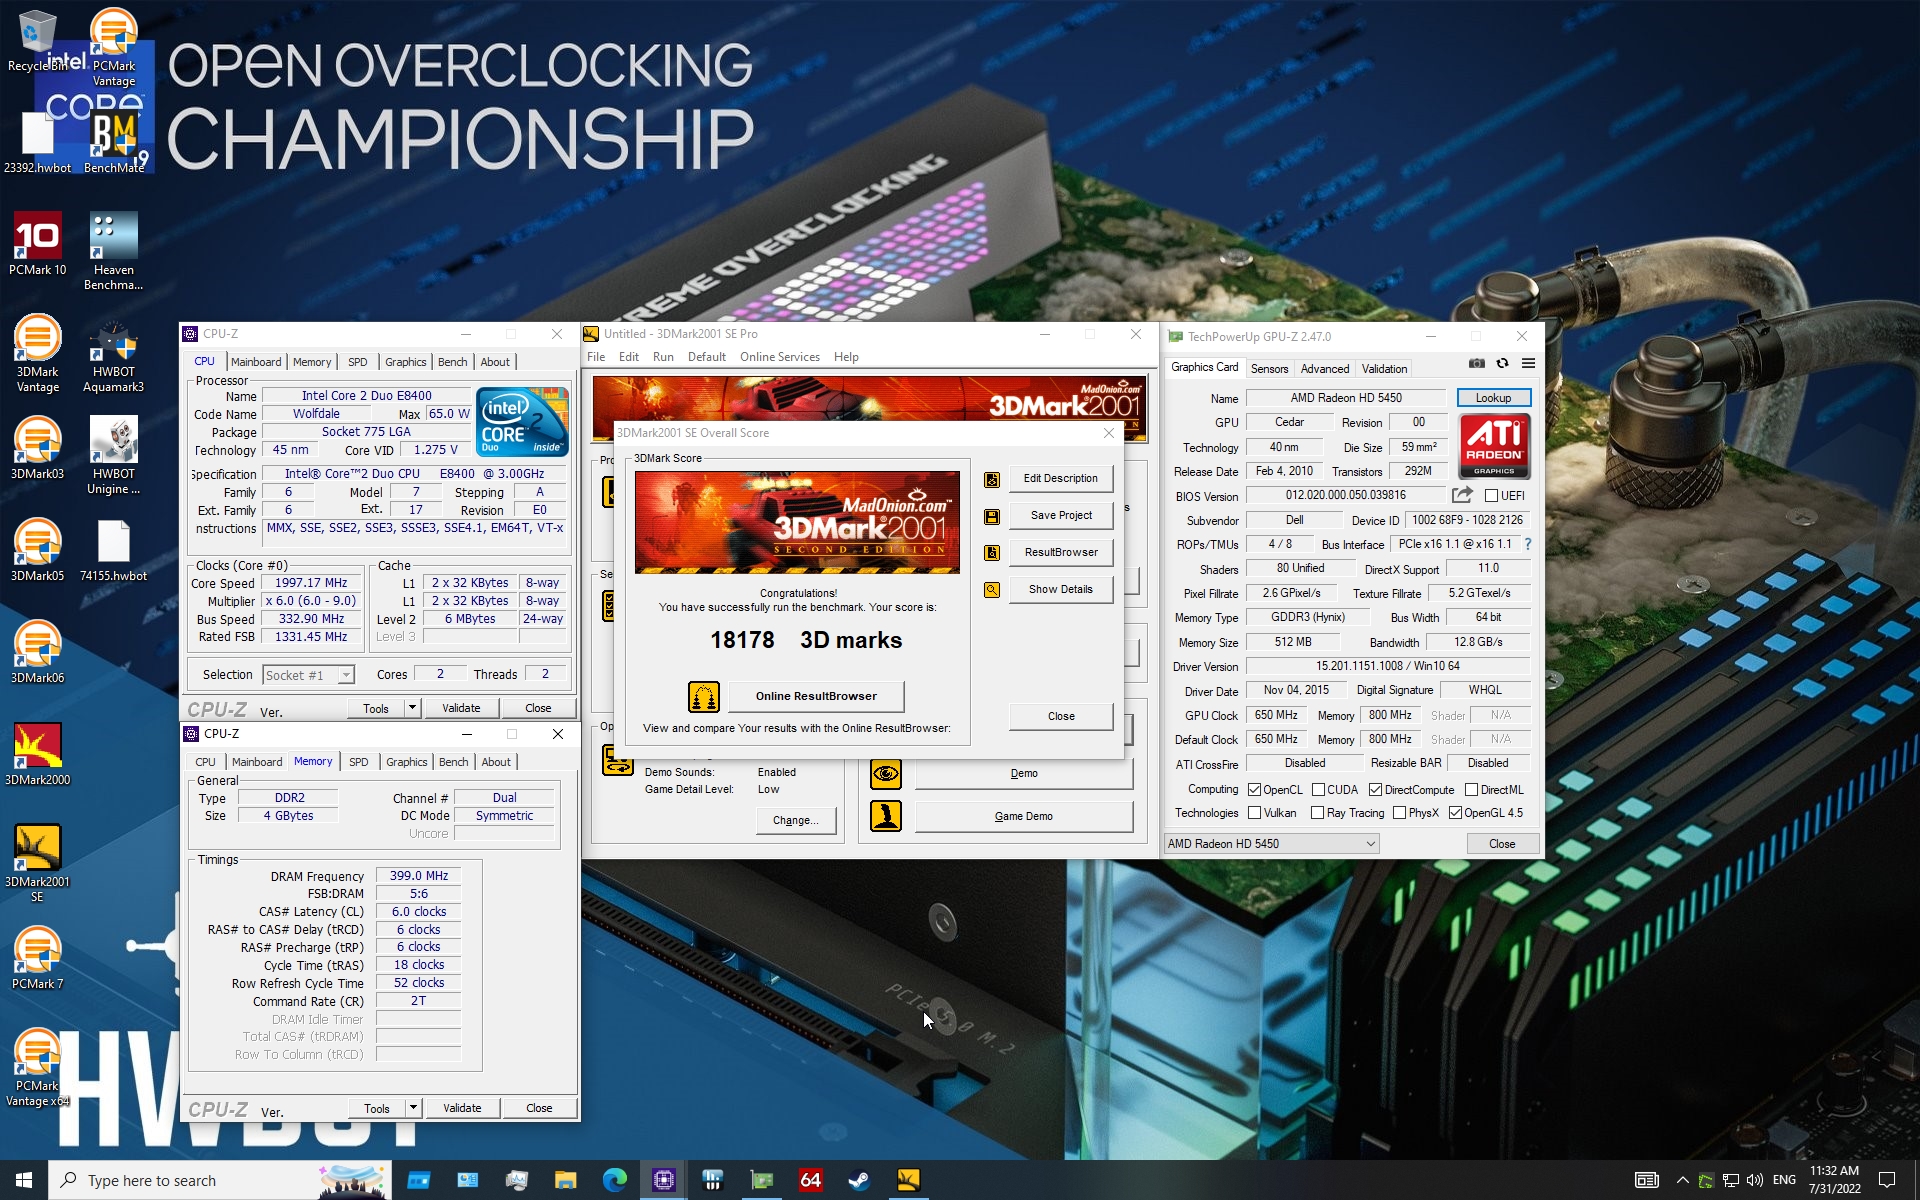Open the clock and date flyout
Image resolution: width=1920 pixels, height=1200 pixels.
click(1834, 1180)
